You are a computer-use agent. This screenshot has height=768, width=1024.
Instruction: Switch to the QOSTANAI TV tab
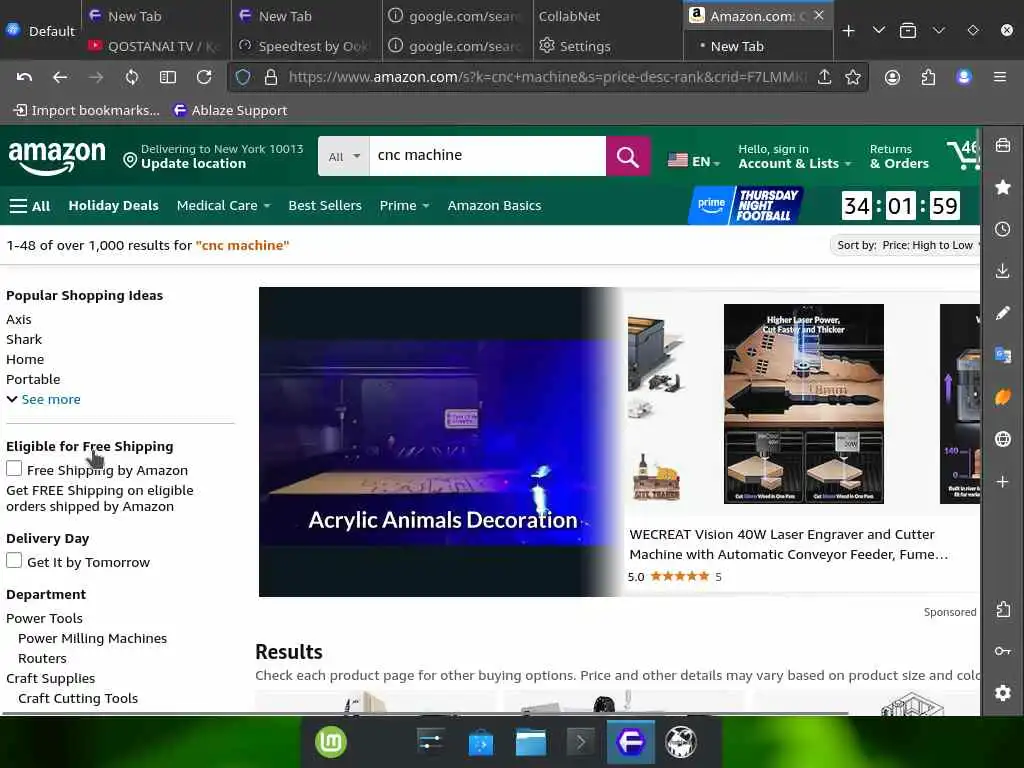coord(154,46)
